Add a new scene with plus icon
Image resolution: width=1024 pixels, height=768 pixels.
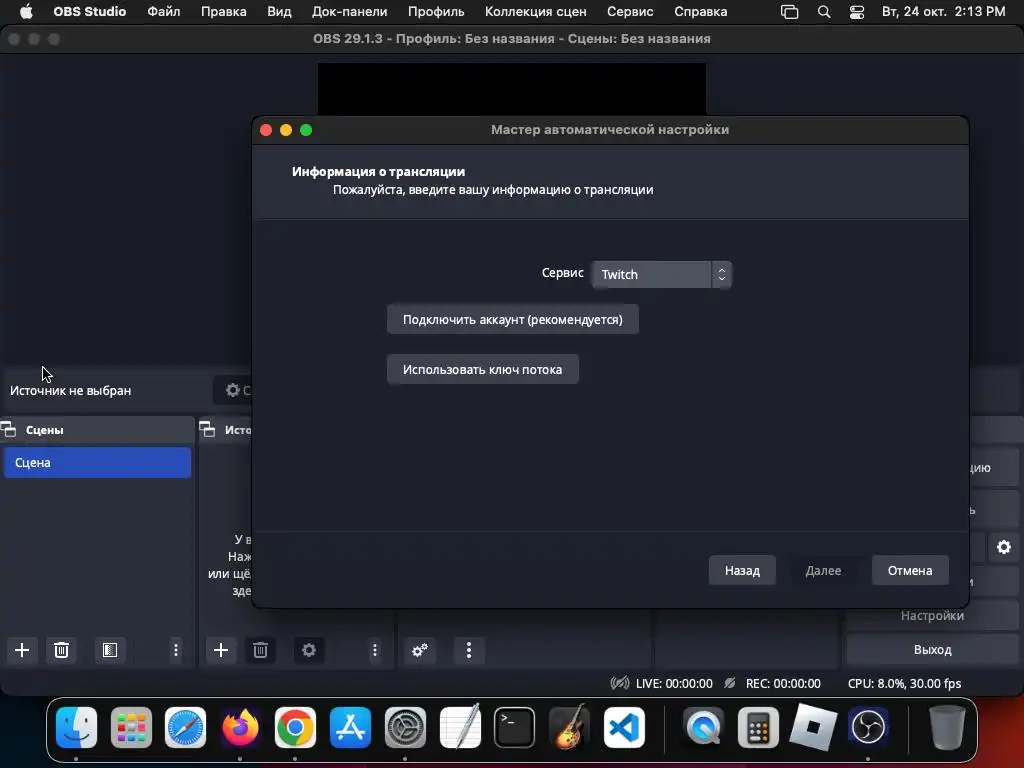point(22,650)
